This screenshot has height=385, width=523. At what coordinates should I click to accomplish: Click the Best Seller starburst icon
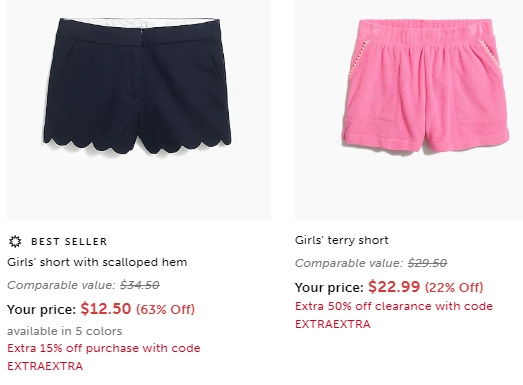point(15,241)
